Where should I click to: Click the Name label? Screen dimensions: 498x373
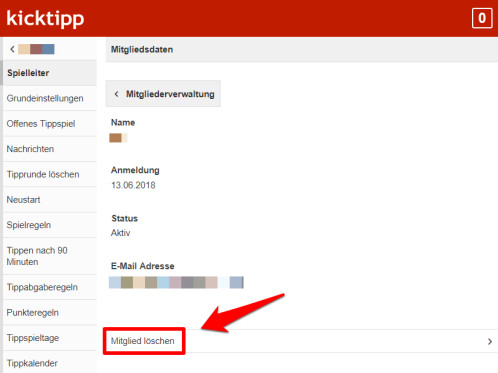click(x=123, y=123)
